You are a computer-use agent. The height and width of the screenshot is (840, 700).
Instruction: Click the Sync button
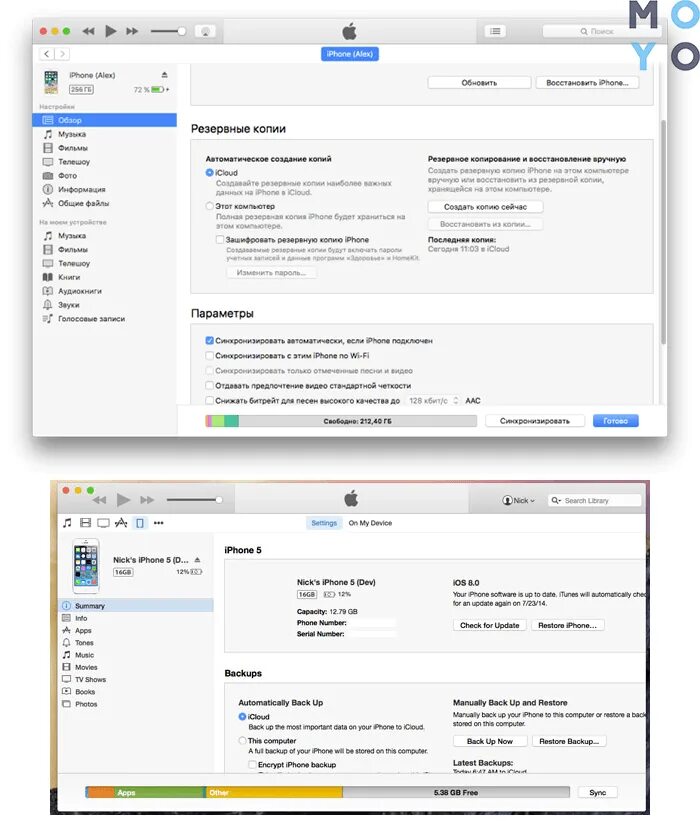tap(598, 792)
